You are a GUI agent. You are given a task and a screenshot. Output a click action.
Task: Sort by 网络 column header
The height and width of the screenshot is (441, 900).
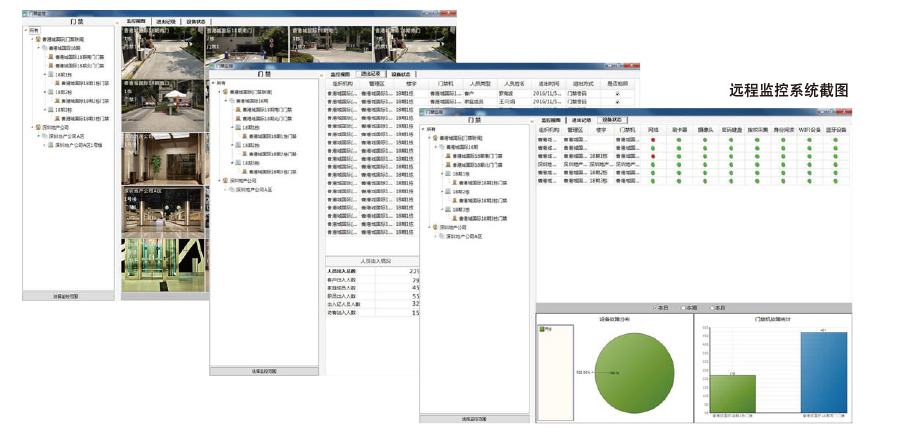[653, 130]
